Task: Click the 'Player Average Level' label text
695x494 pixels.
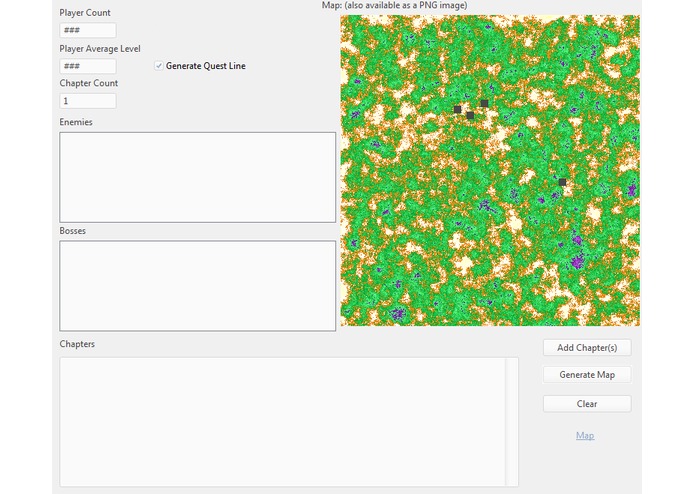Action: 100,49
